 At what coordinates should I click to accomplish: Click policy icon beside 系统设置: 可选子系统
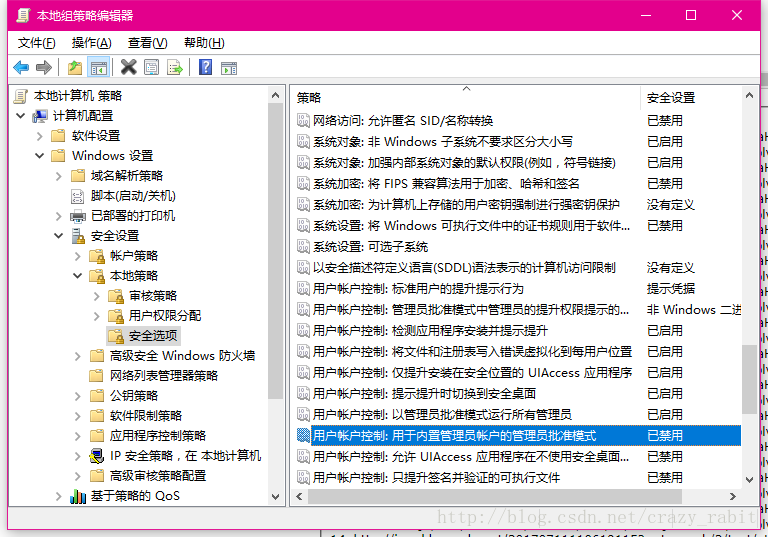click(303, 246)
